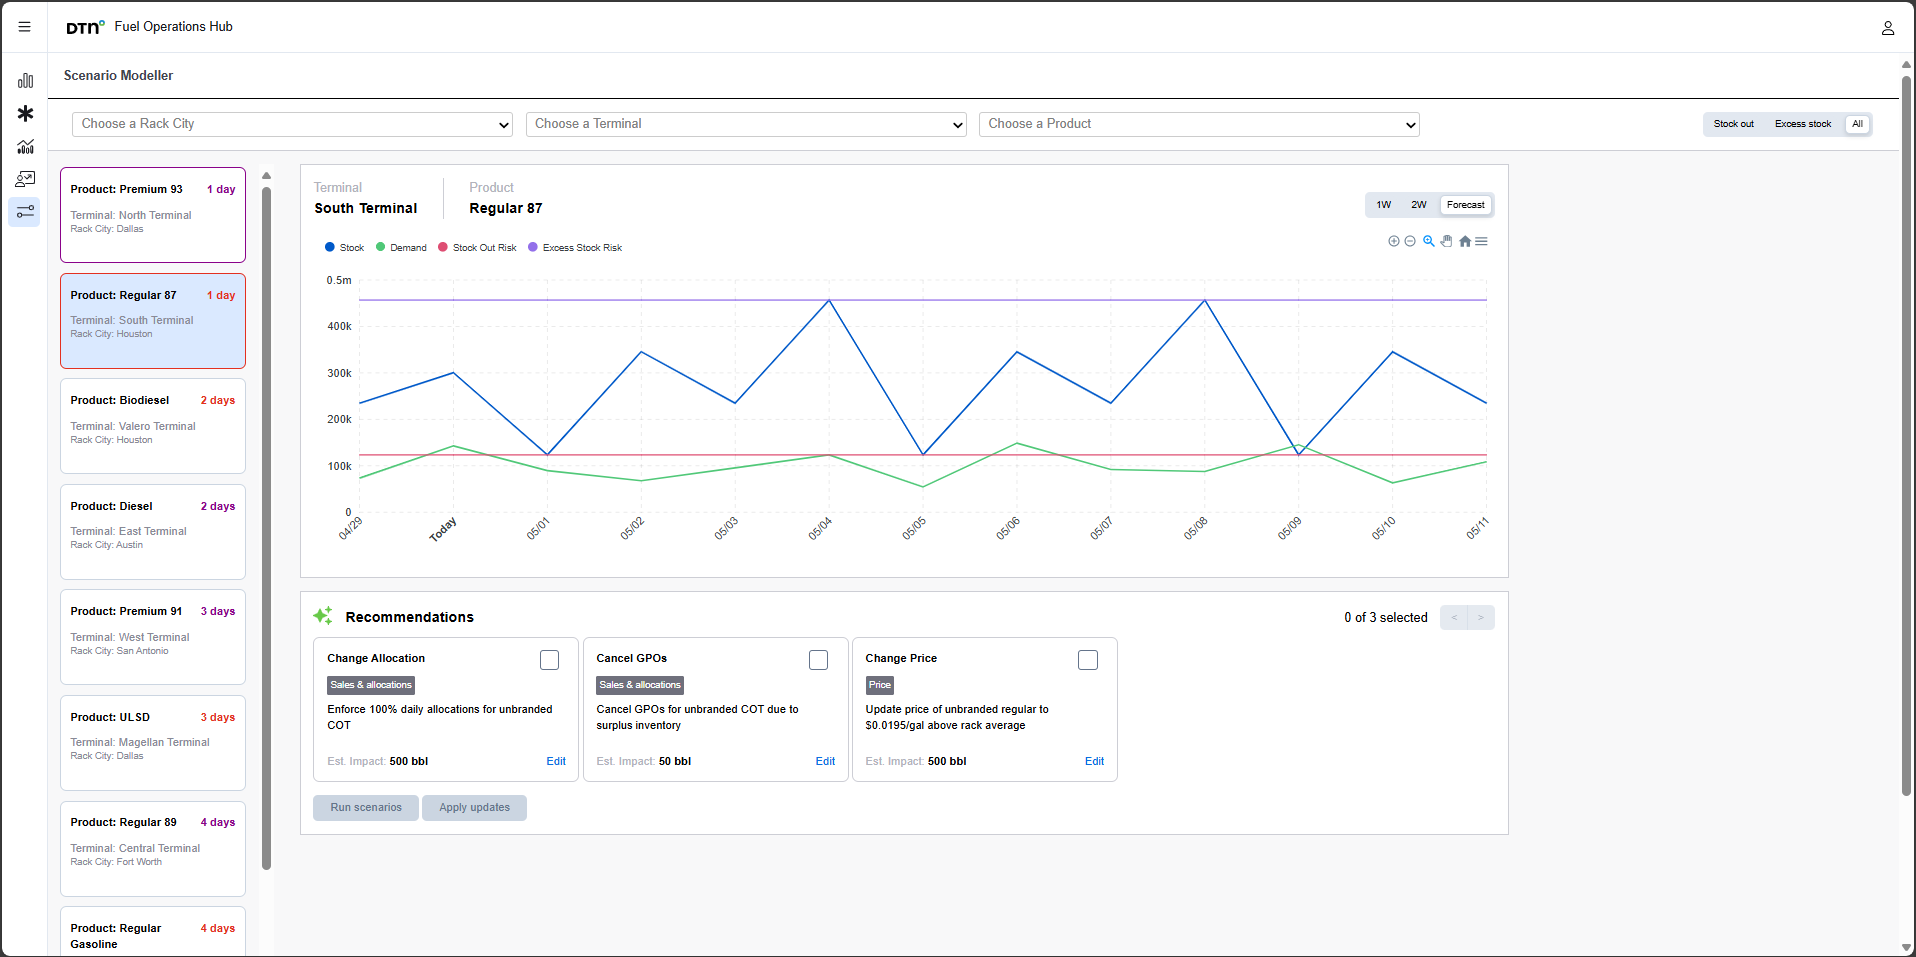This screenshot has width=1916, height=957.
Task: Toggle Excess Stock Risk legend series
Action: [x=575, y=247]
